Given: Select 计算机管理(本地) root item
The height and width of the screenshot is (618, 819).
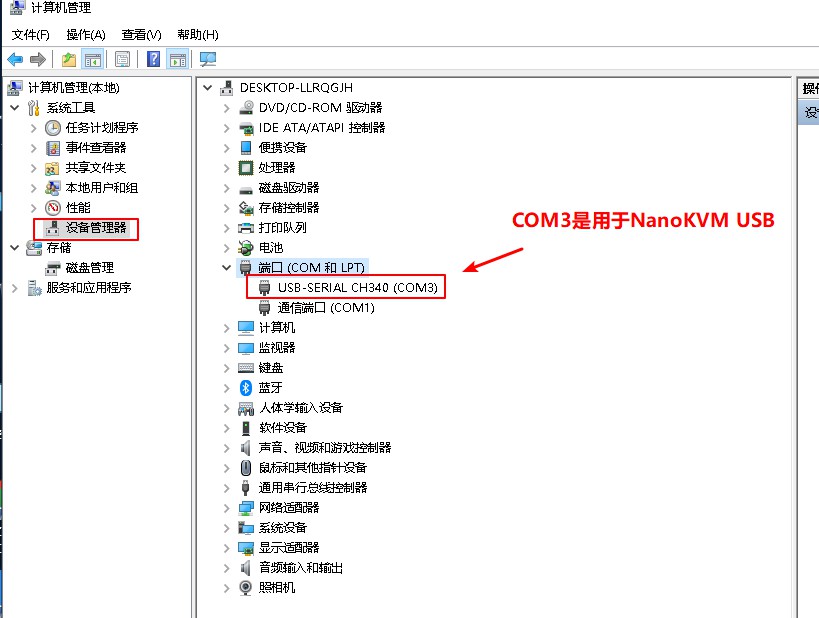Looking at the screenshot, I should [74, 88].
